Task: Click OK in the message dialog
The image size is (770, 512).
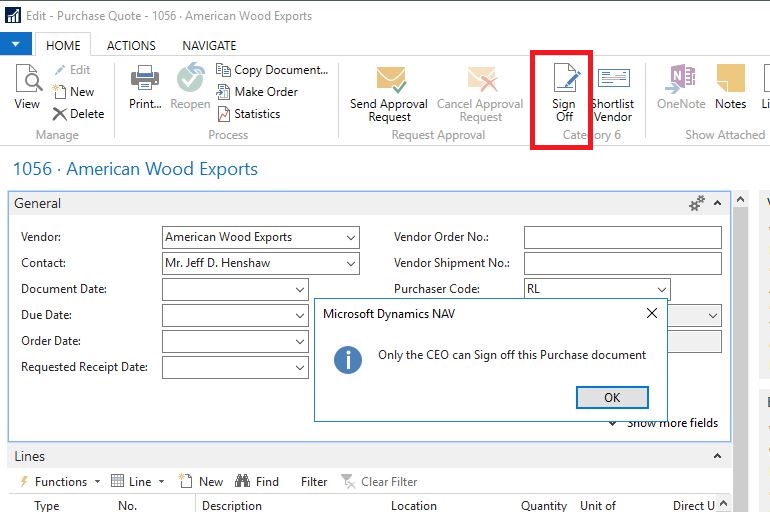Action: tap(612, 397)
